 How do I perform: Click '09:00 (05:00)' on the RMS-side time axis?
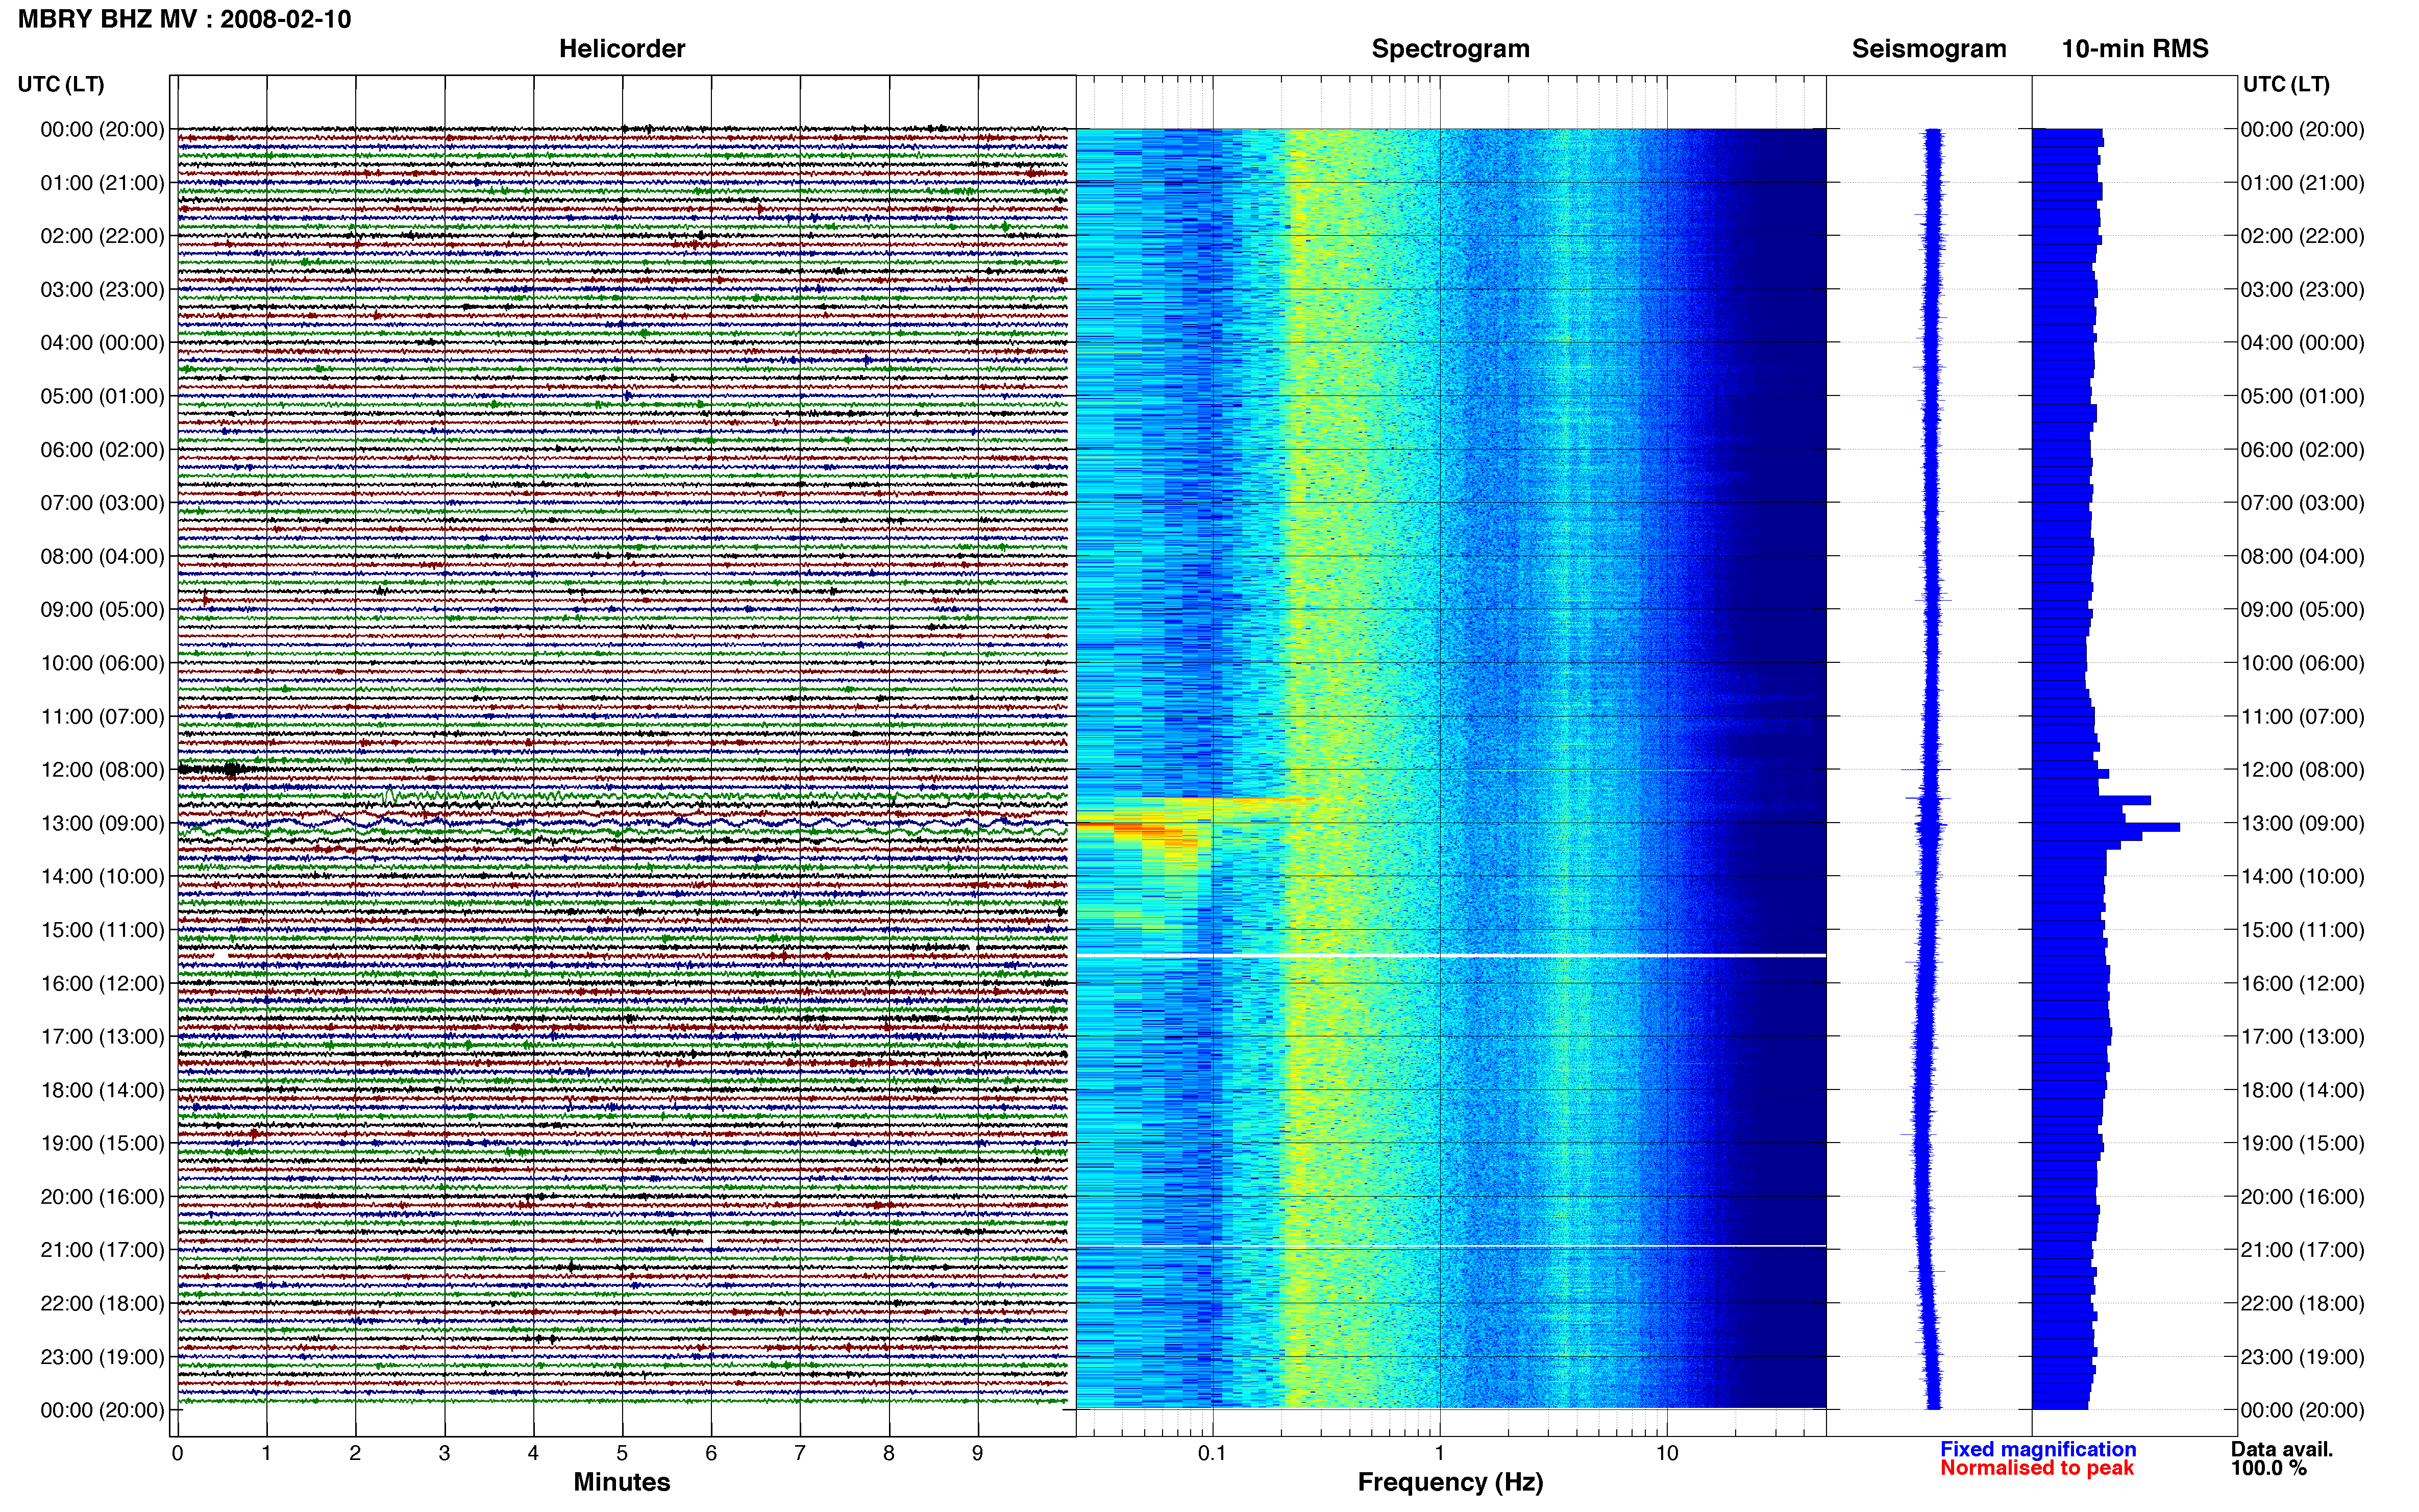[2302, 610]
